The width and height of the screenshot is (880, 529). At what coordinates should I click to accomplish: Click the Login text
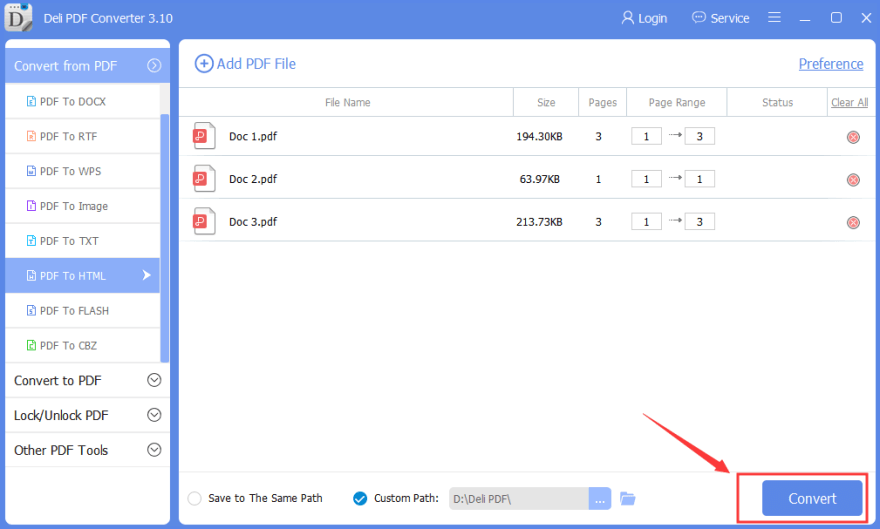653,19
